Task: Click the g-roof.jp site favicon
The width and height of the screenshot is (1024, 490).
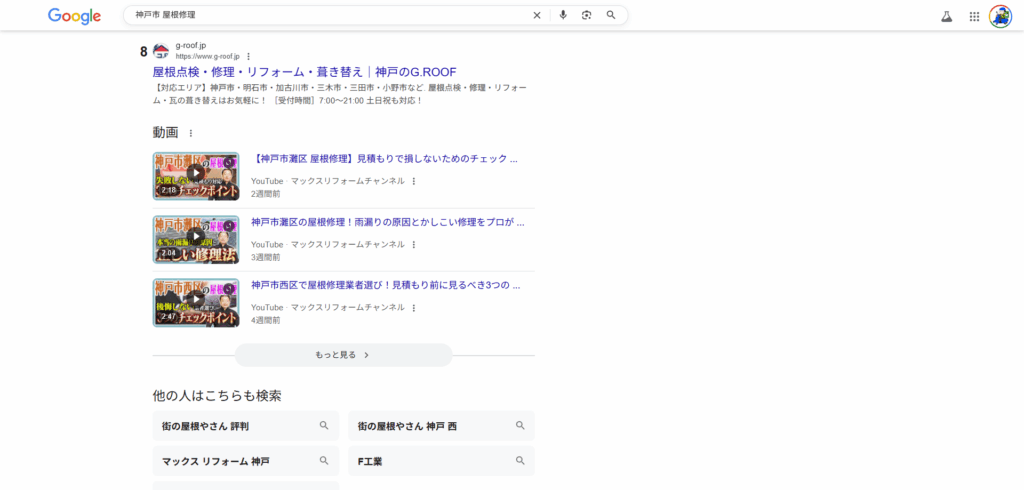Action: click(160, 51)
